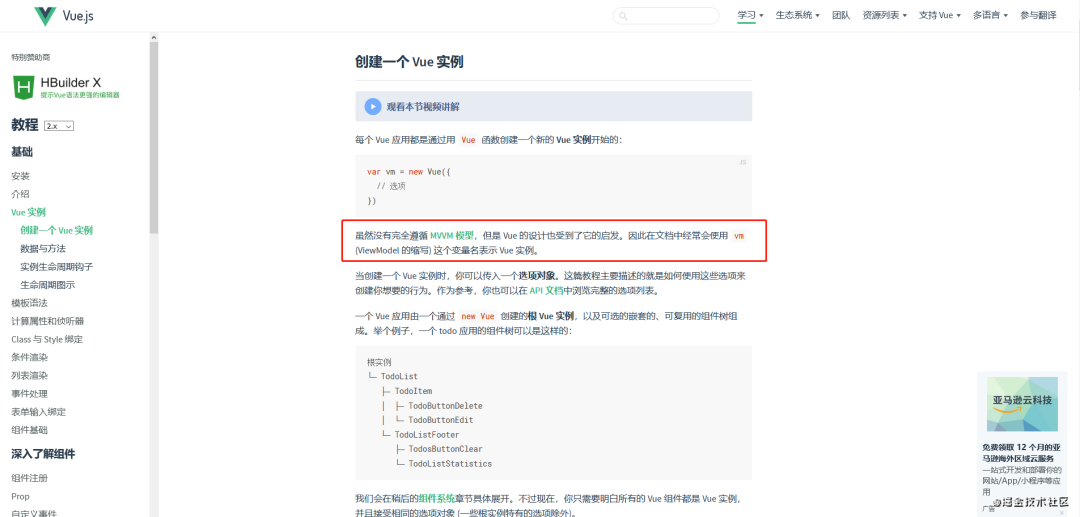Expand the 支持 Vue dropdown
The image size is (1080, 517).
939,15
